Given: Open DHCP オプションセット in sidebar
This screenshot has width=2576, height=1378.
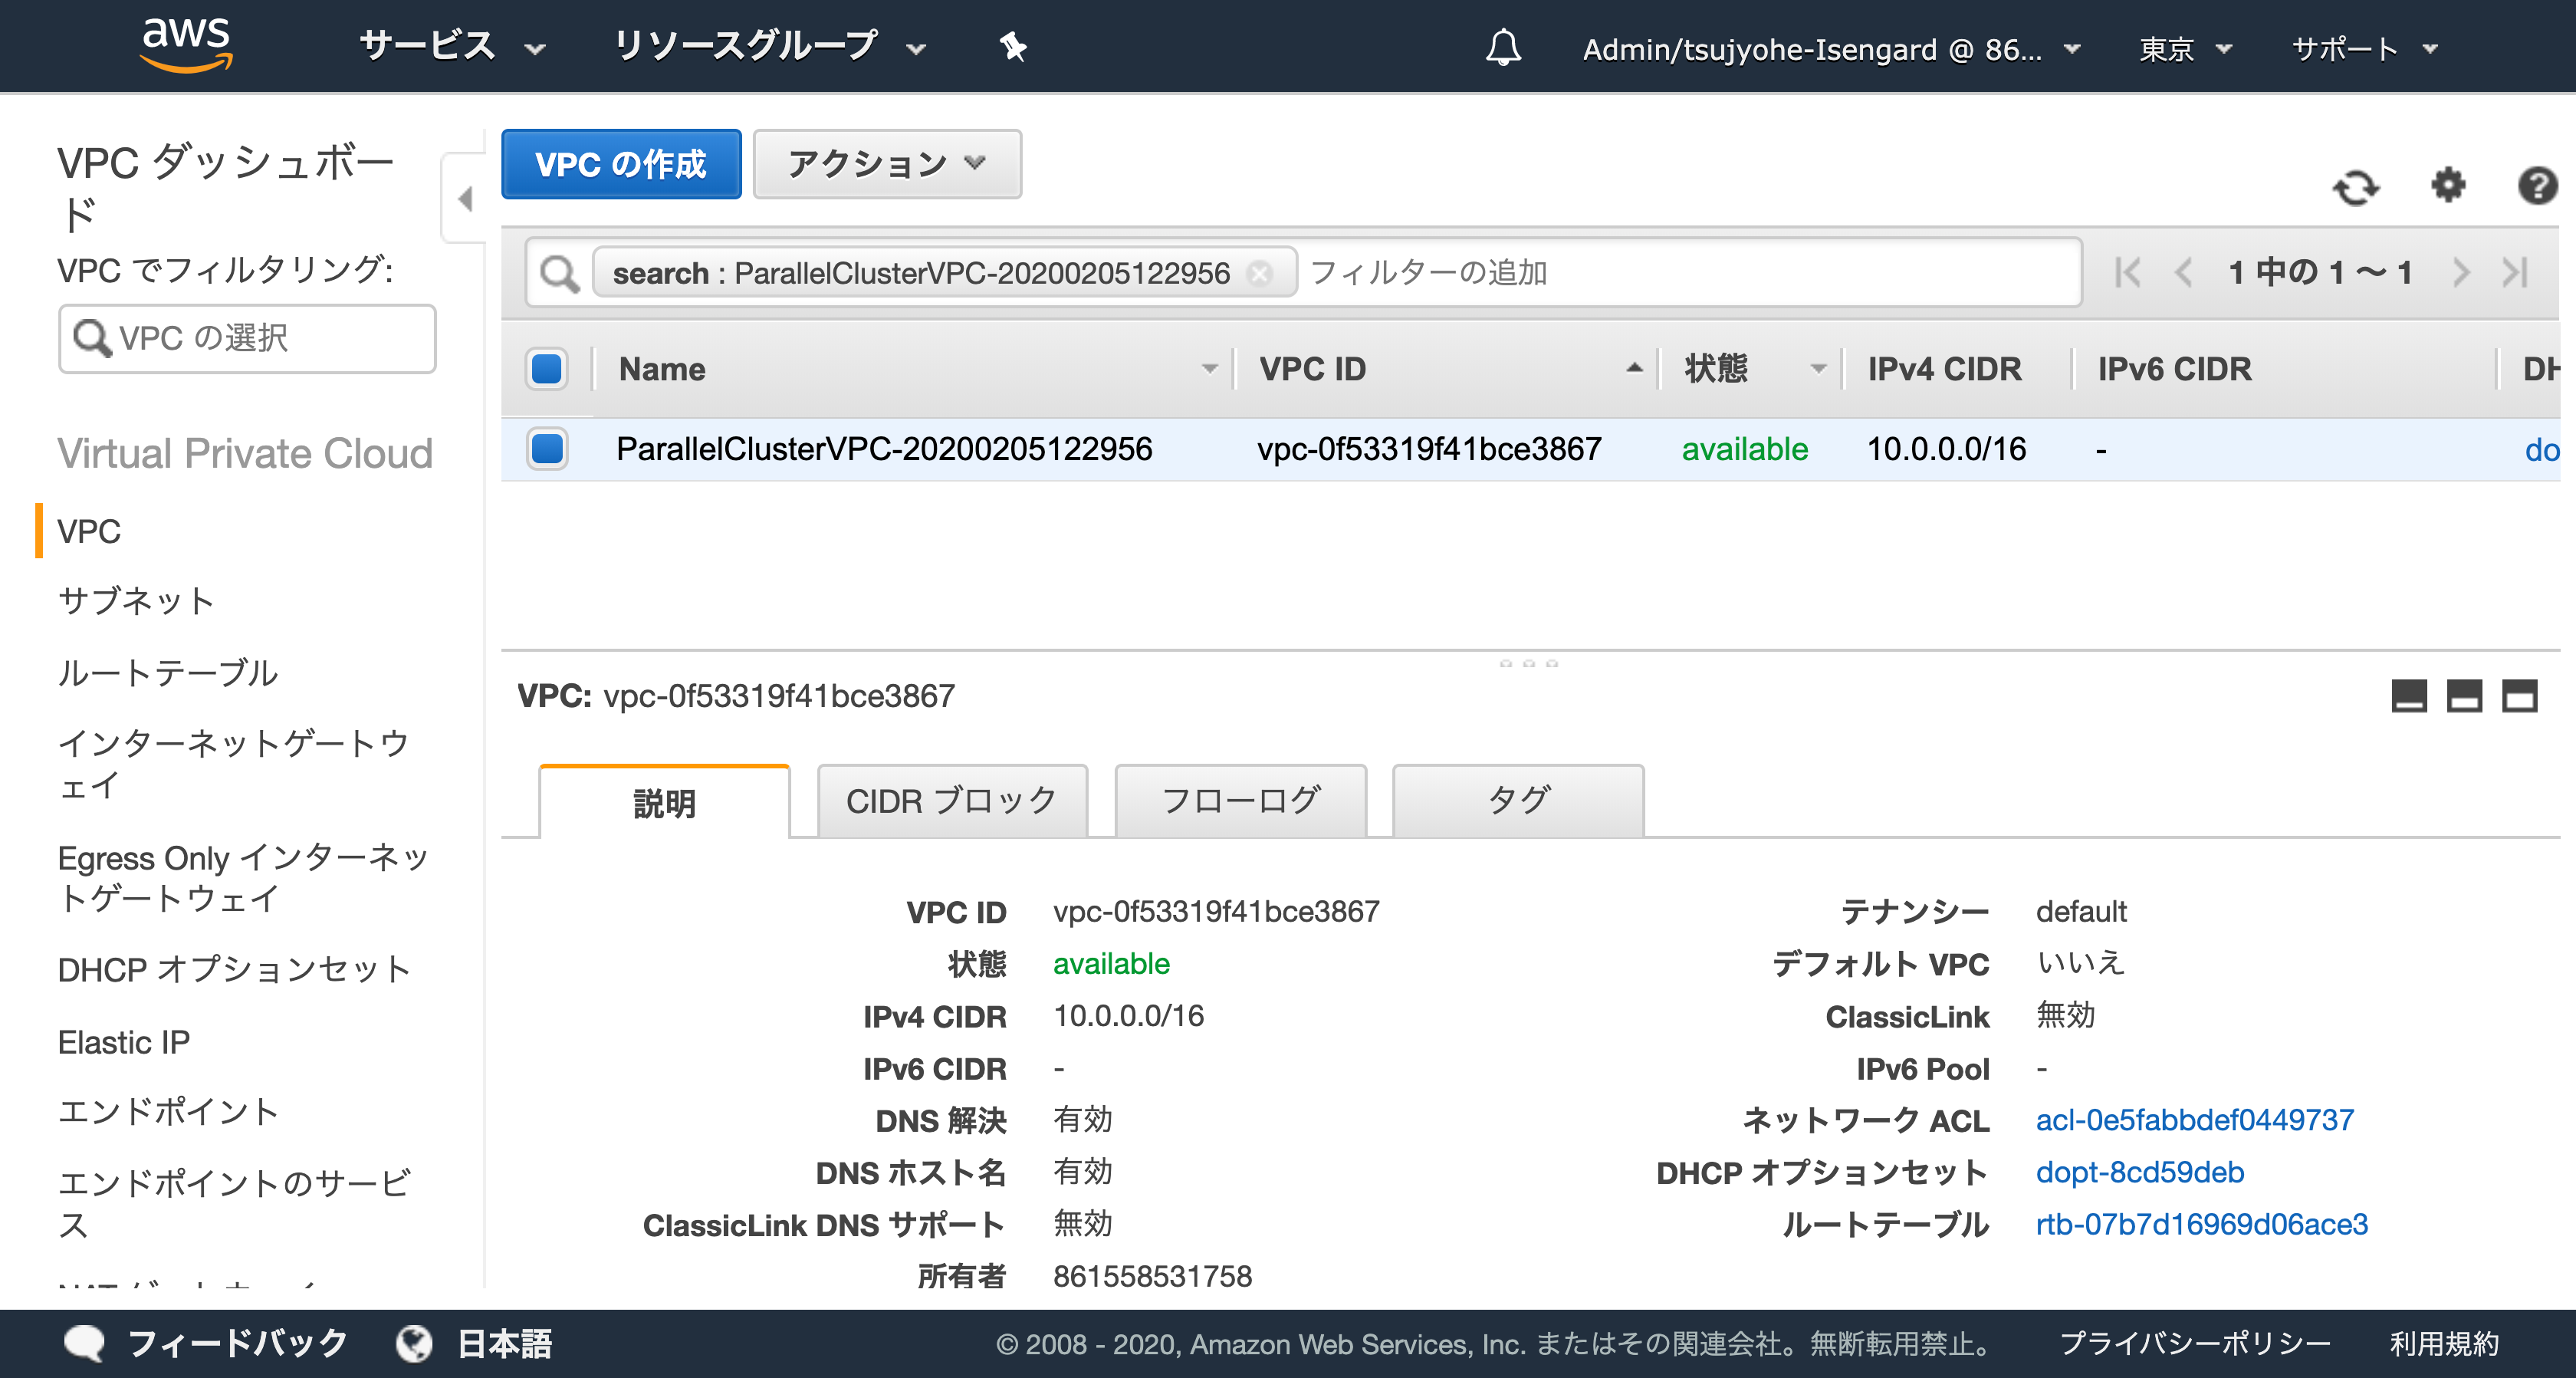Looking at the screenshot, I should [x=234, y=969].
